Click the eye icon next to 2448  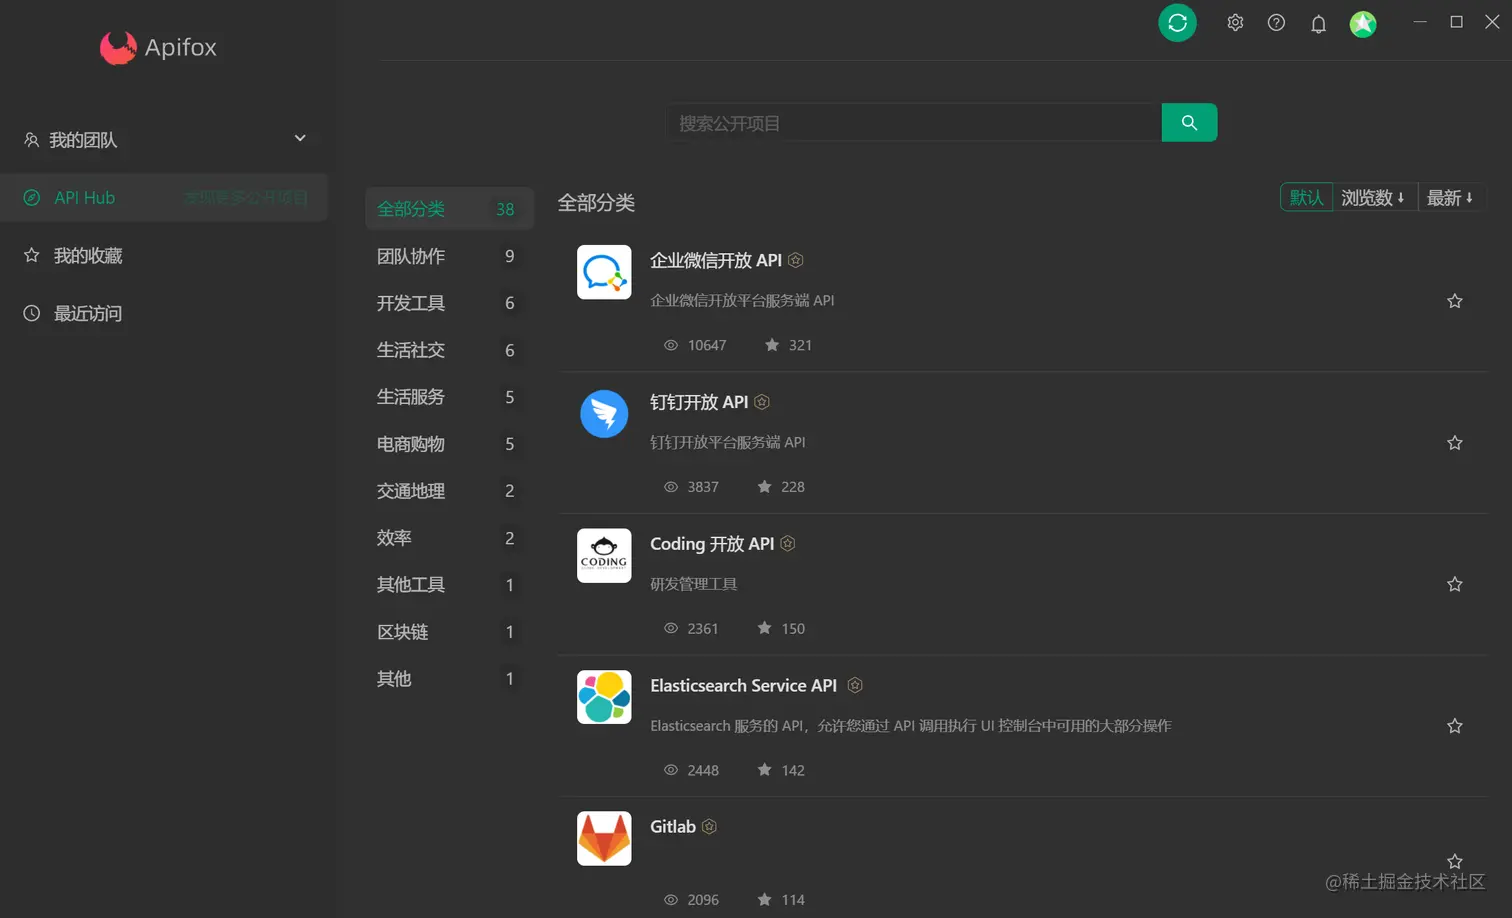click(671, 770)
